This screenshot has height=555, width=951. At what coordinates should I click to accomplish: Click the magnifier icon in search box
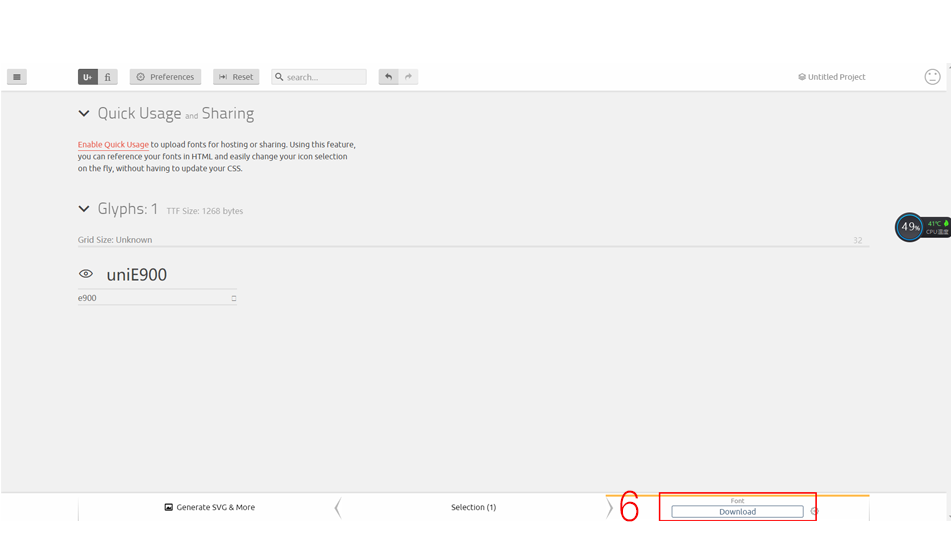(x=279, y=77)
